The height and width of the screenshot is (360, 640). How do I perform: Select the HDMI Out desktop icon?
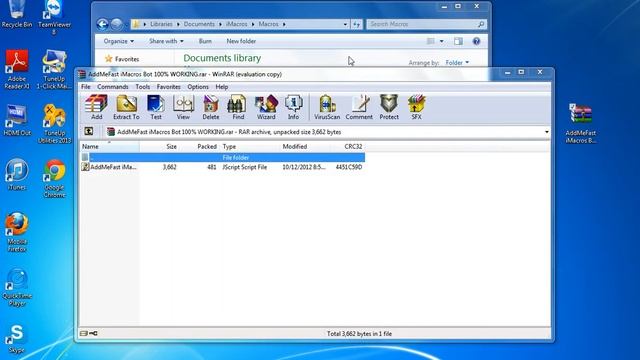coord(17,120)
